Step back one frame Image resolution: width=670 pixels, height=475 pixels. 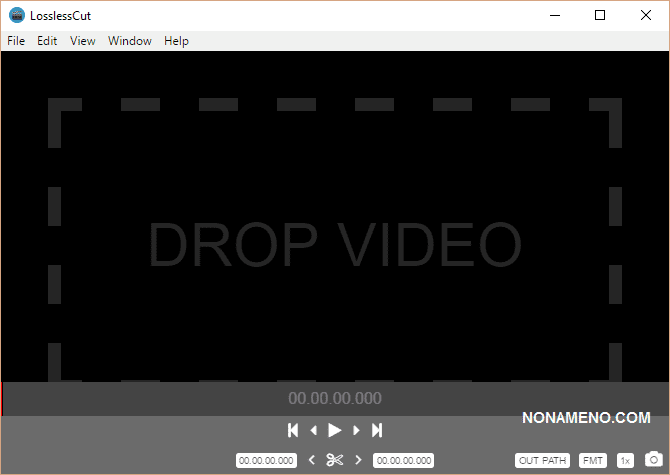(313, 430)
